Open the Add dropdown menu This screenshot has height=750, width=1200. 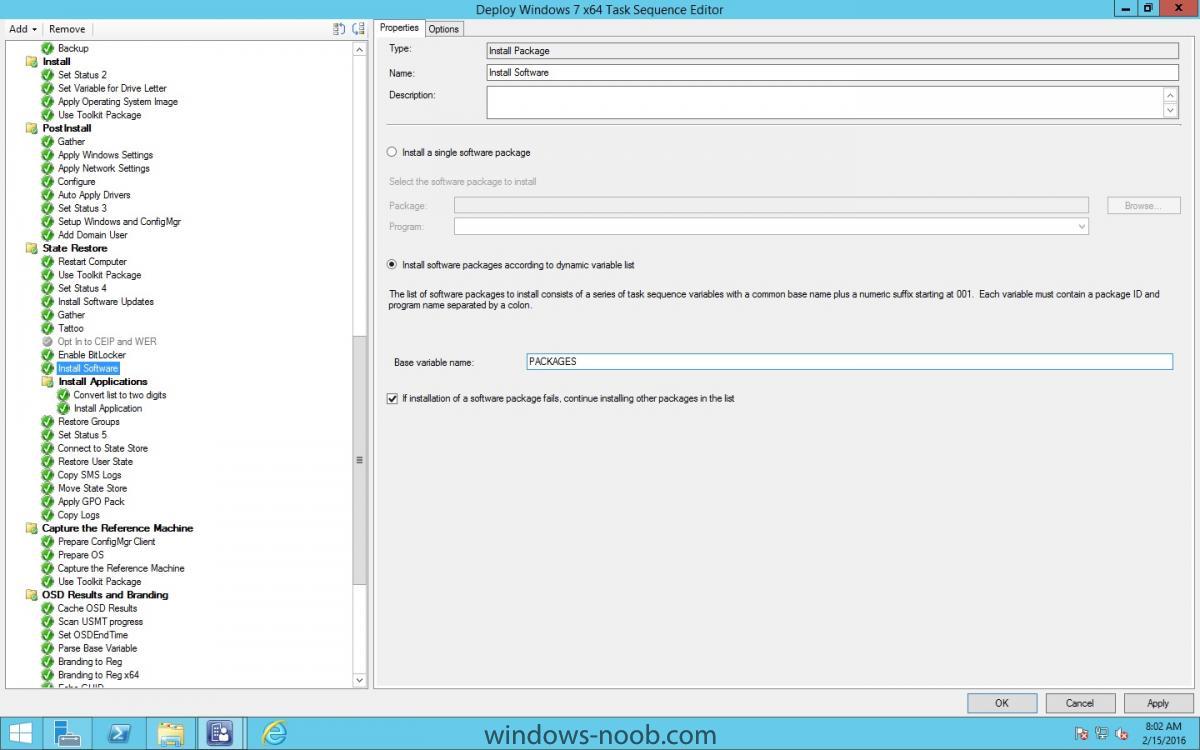(23, 29)
